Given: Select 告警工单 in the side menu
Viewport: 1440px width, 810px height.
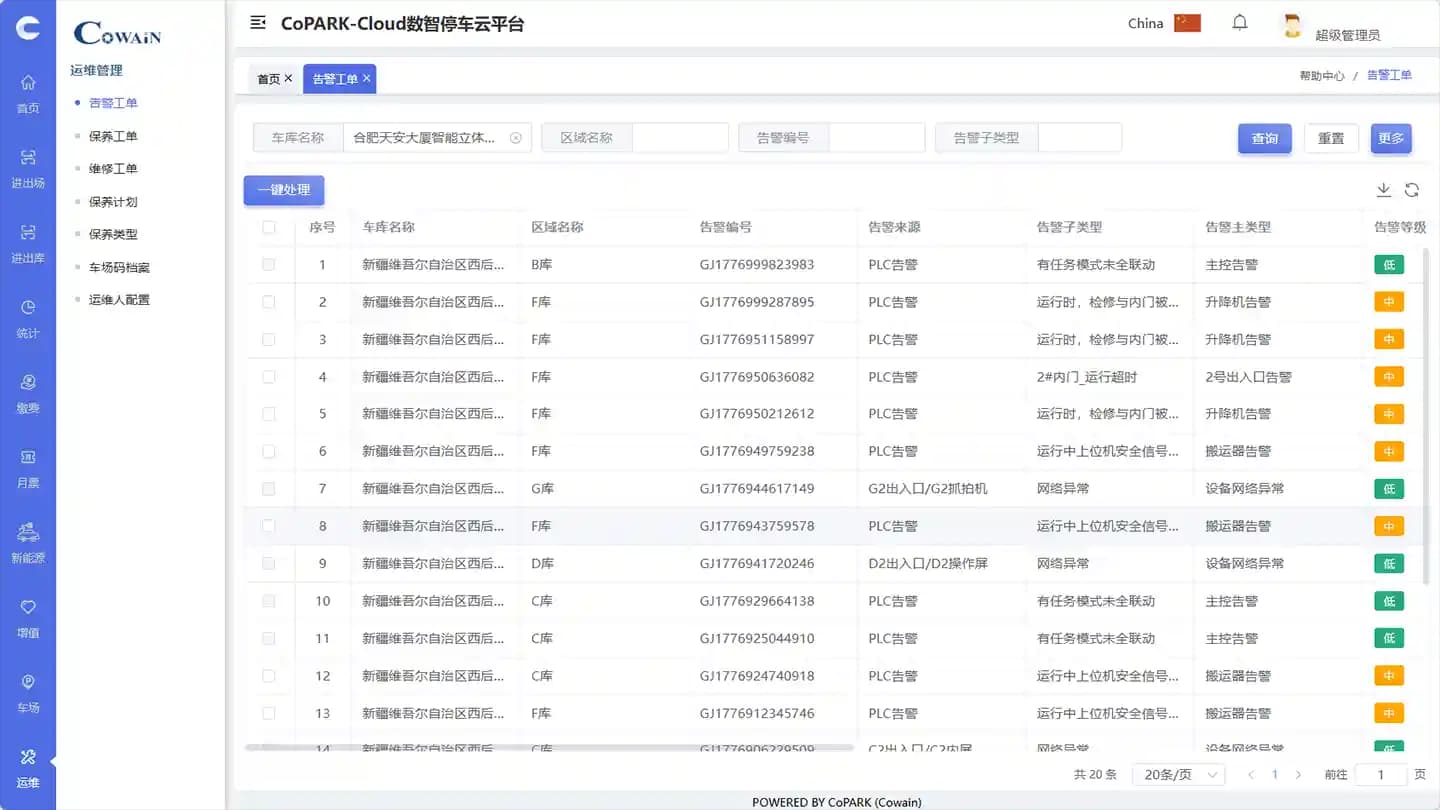Looking at the screenshot, I should [113, 103].
